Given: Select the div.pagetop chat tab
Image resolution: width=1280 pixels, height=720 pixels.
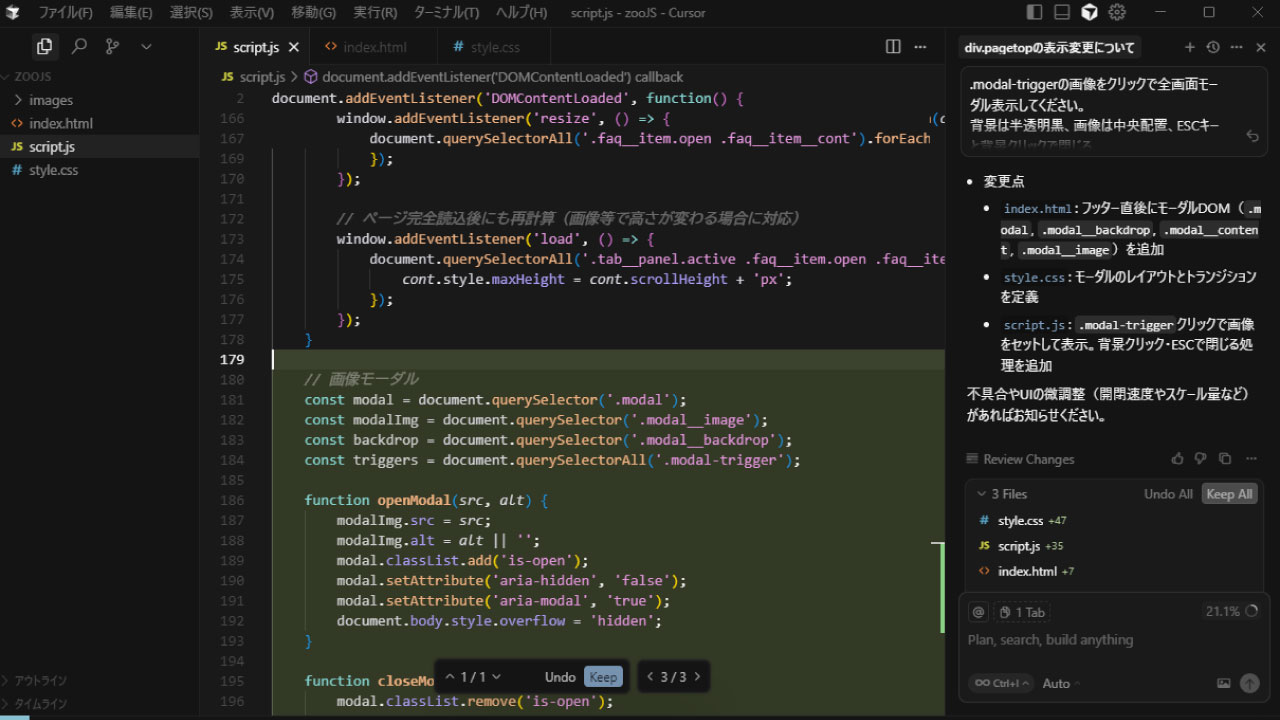Looking at the screenshot, I should click(1049, 47).
